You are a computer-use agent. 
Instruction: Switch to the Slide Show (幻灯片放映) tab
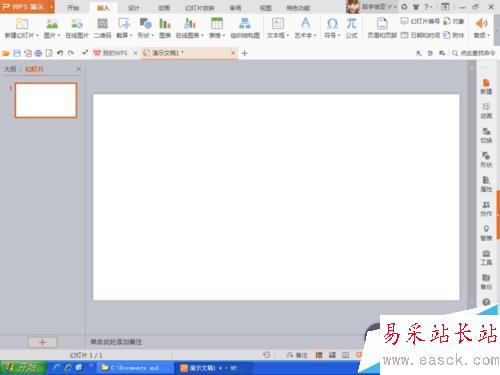pyautogui.click(x=200, y=8)
